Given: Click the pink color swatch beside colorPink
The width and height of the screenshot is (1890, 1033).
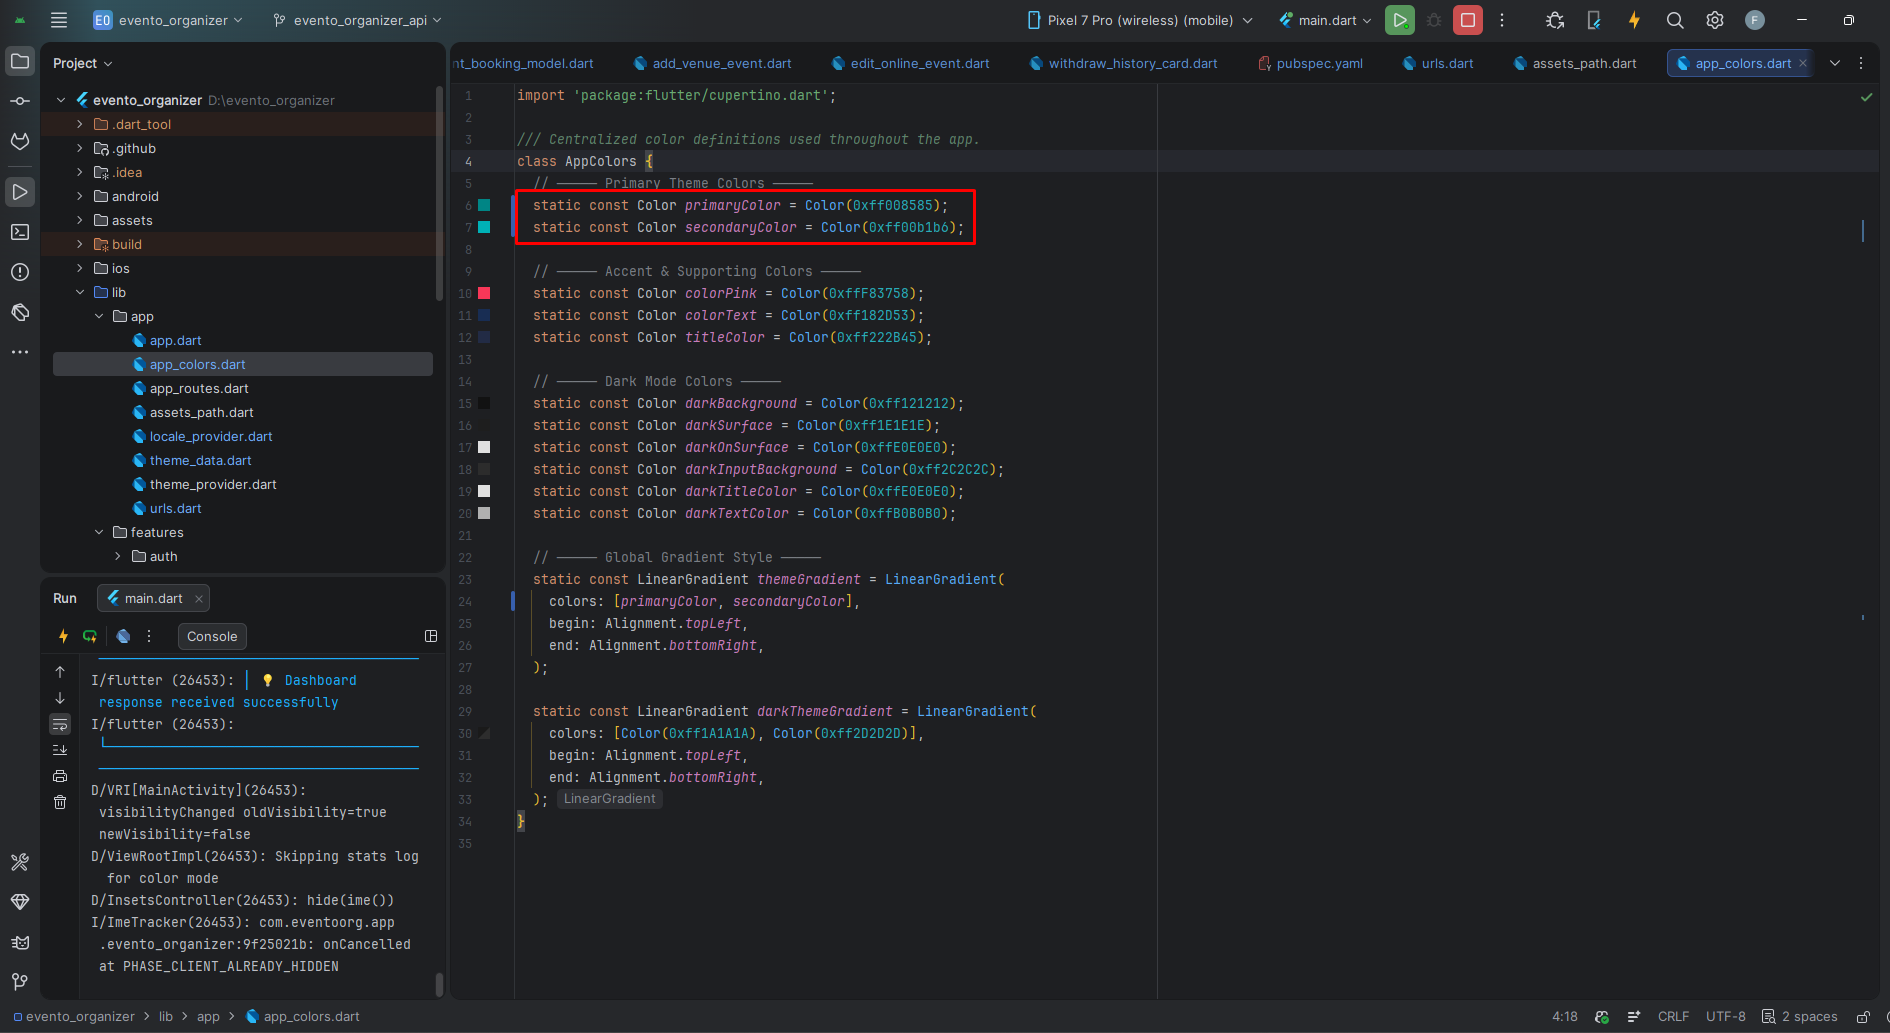Looking at the screenshot, I should [x=483, y=293].
